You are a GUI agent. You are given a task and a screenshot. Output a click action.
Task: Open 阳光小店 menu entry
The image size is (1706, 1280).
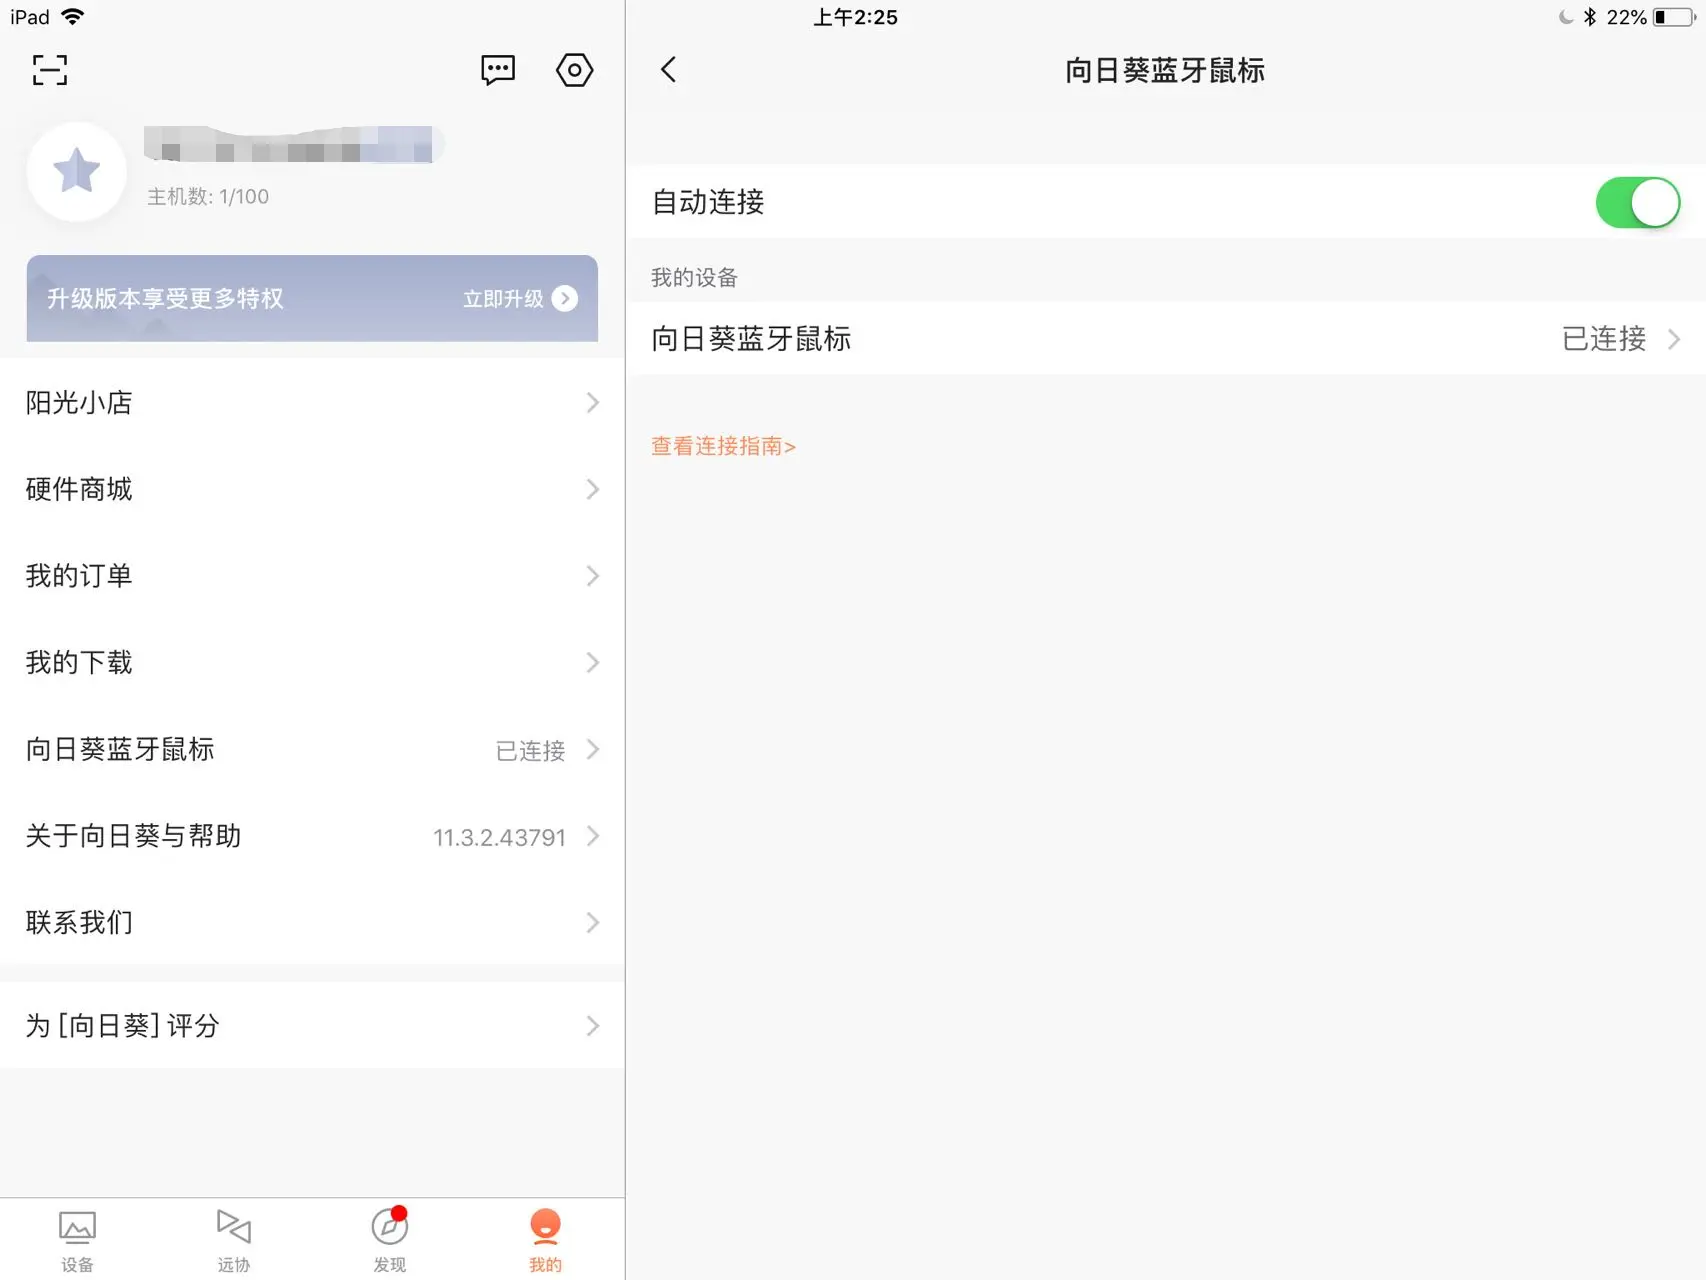coord(312,403)
